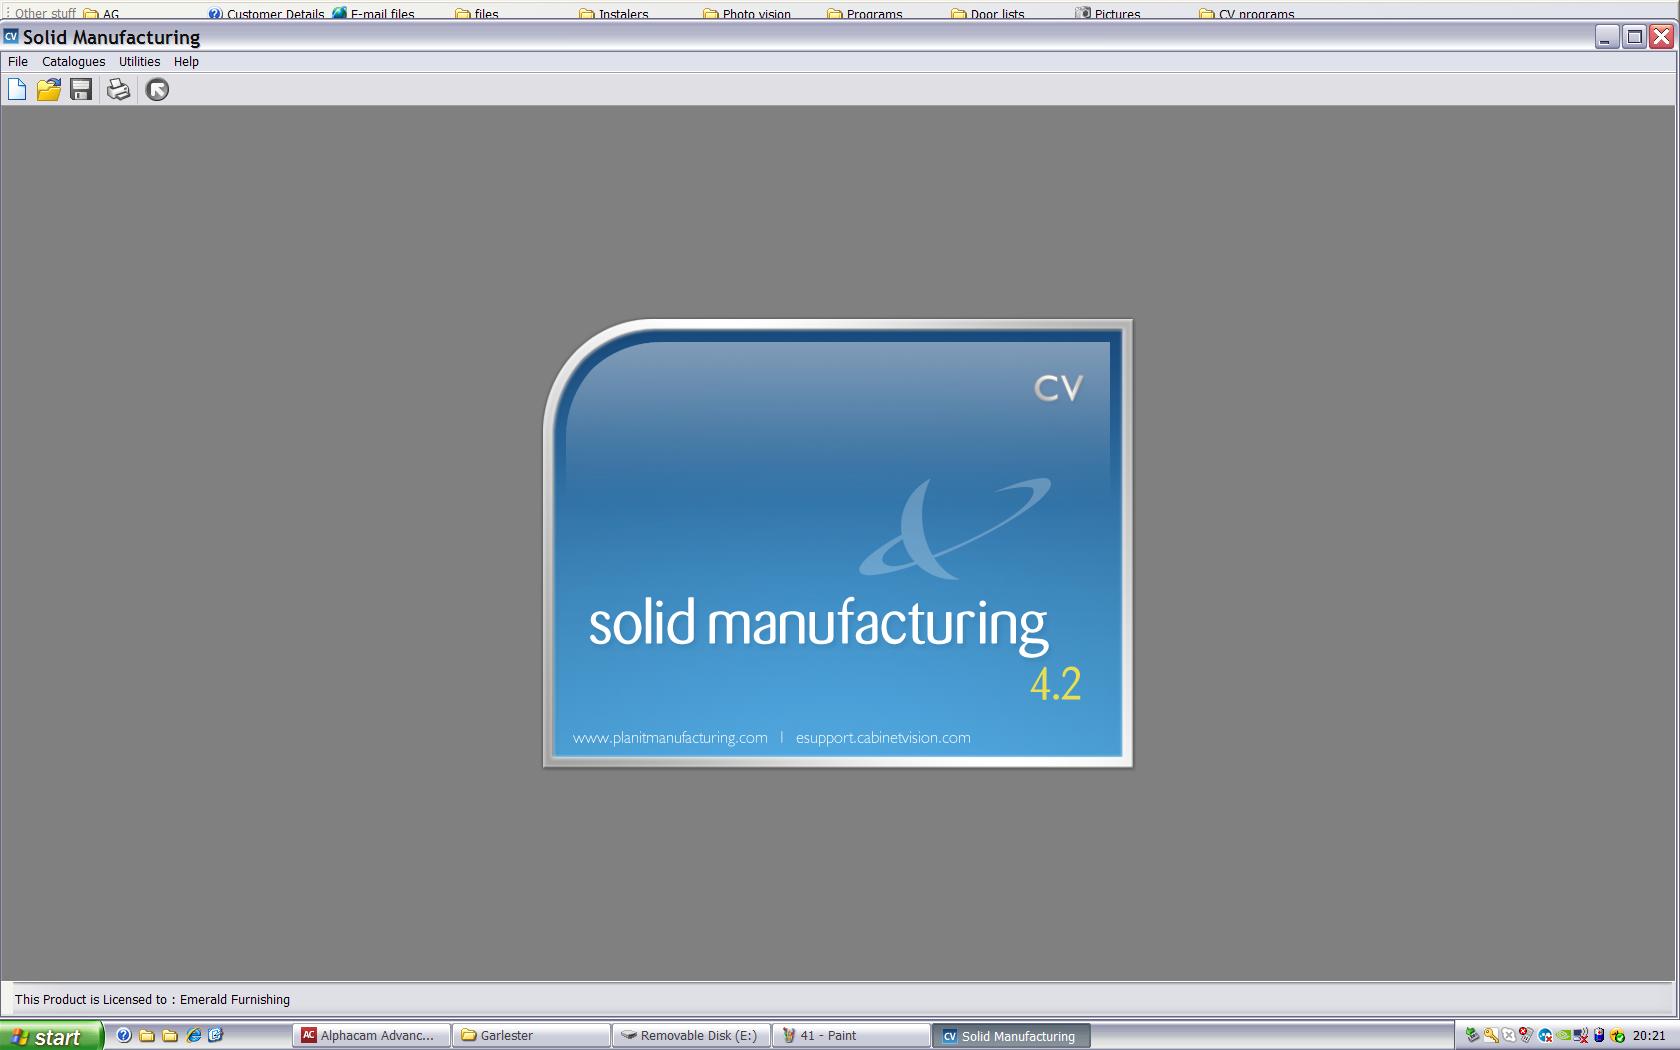The width and height of the screenshot is (1680, 1050).
Task: Click the yellow key tray icon
Action: coord(1491,1035)
